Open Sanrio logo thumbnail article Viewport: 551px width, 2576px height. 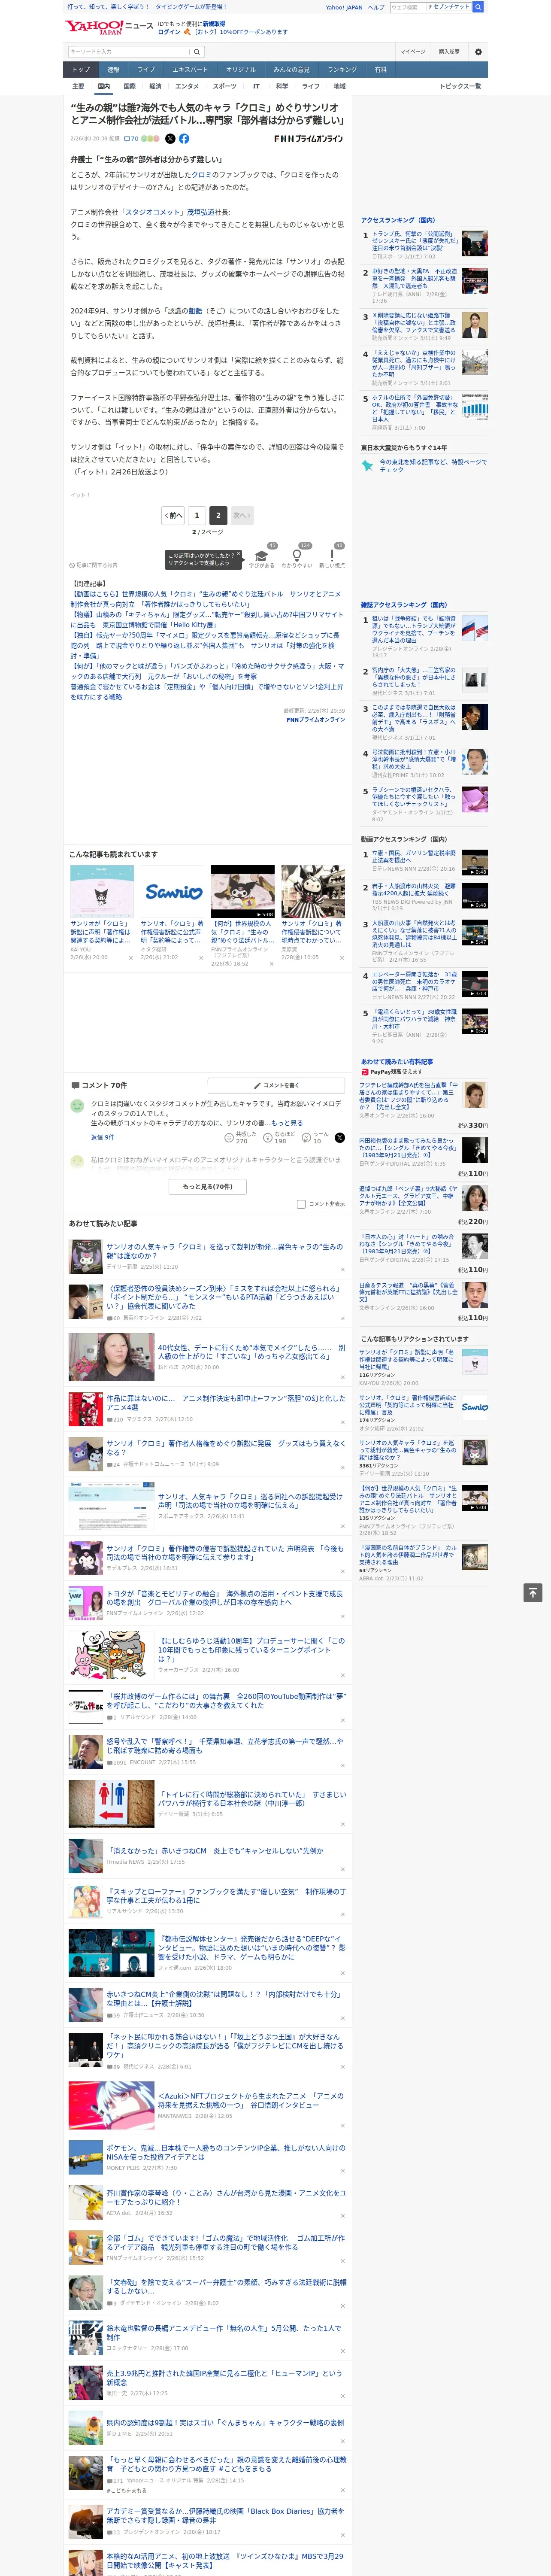(x=172, y=891)
